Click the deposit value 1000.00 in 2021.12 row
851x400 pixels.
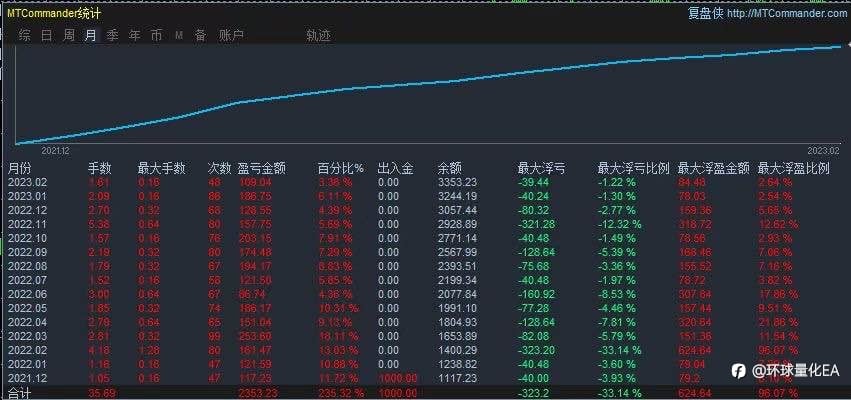[398, 378]
